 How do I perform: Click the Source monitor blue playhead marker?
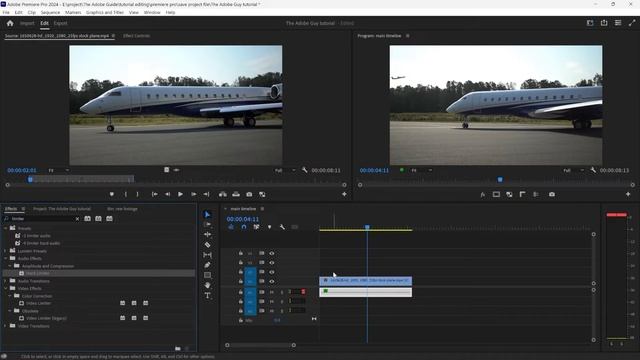[30, 179]
